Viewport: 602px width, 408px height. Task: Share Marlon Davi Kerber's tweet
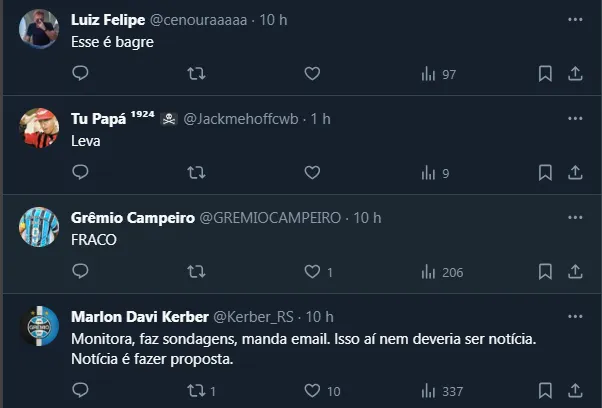pos(575,389)
